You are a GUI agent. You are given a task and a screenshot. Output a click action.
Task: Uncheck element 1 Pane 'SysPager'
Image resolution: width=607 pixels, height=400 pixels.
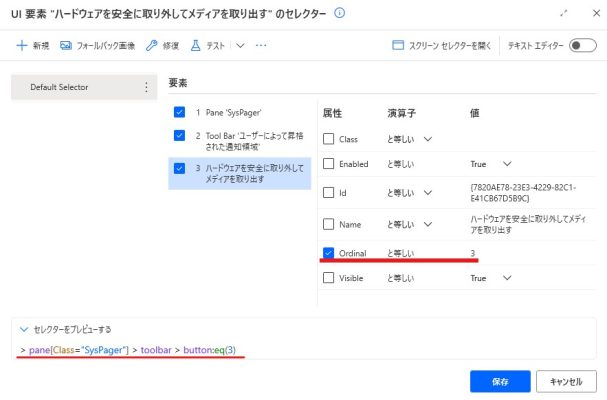click(x=179, y=112)
